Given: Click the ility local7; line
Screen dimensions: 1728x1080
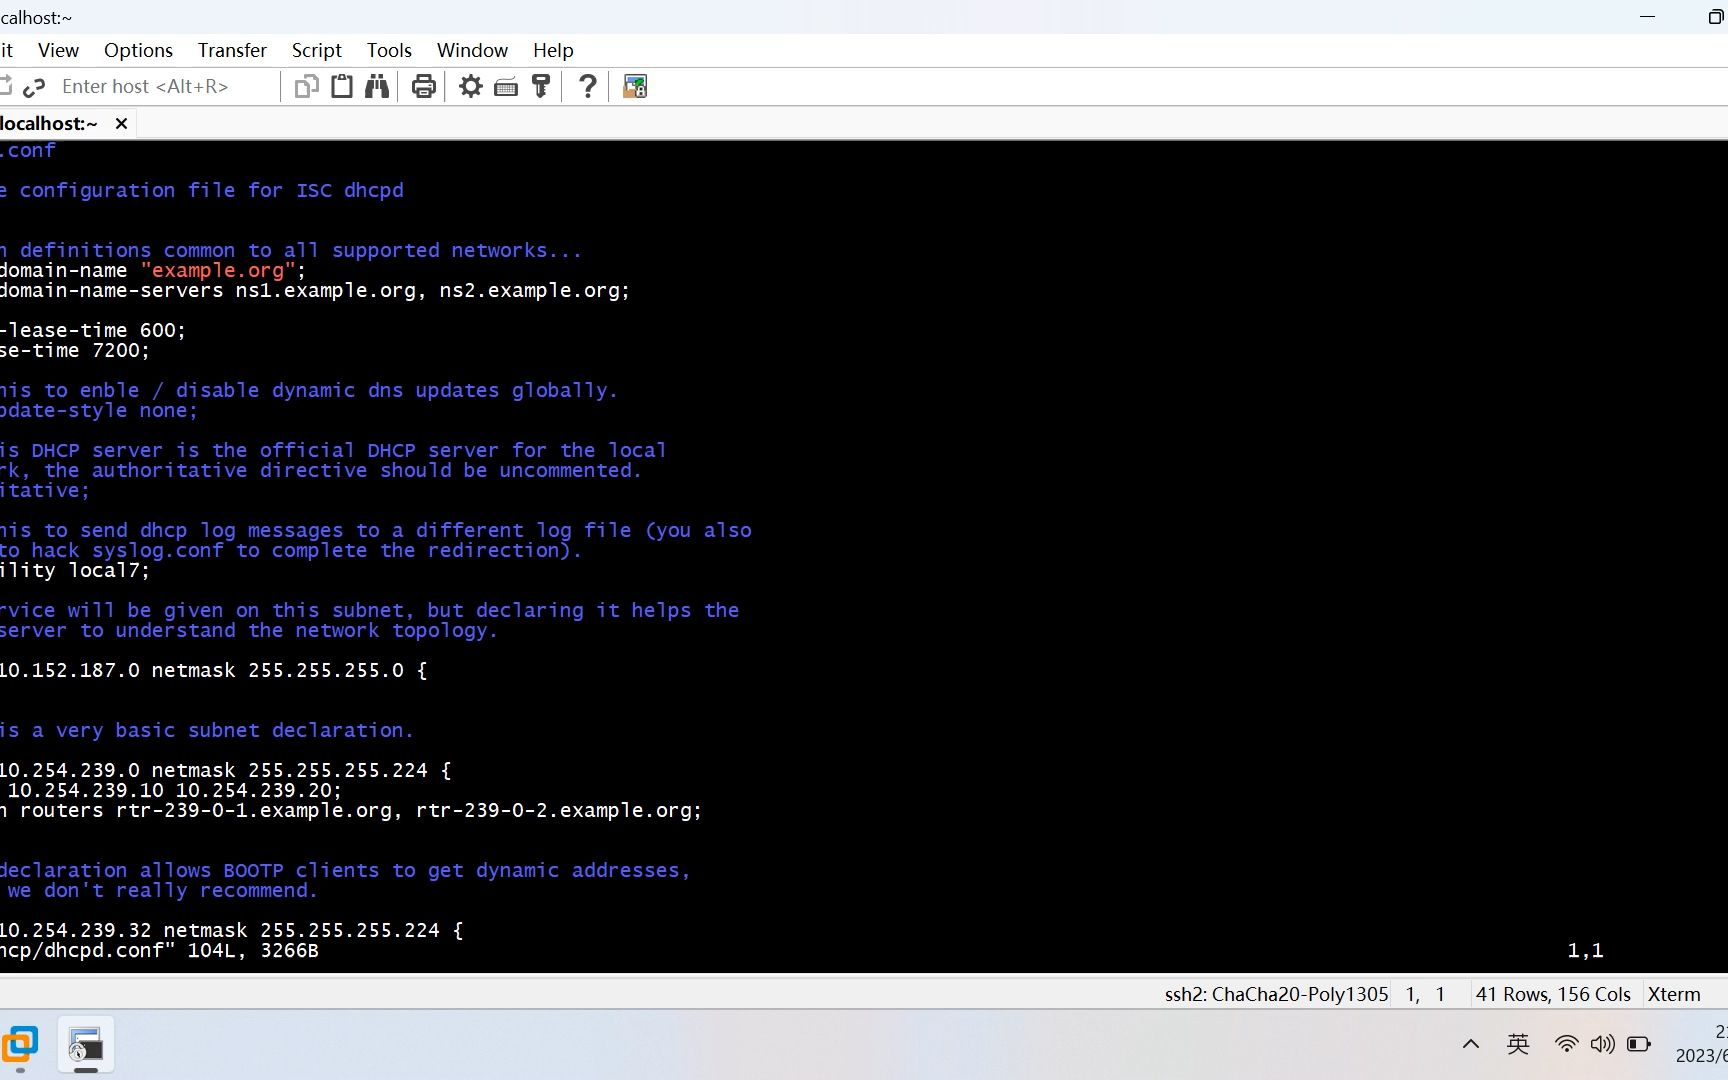Looking at the screenshot, I should (75, 570).
